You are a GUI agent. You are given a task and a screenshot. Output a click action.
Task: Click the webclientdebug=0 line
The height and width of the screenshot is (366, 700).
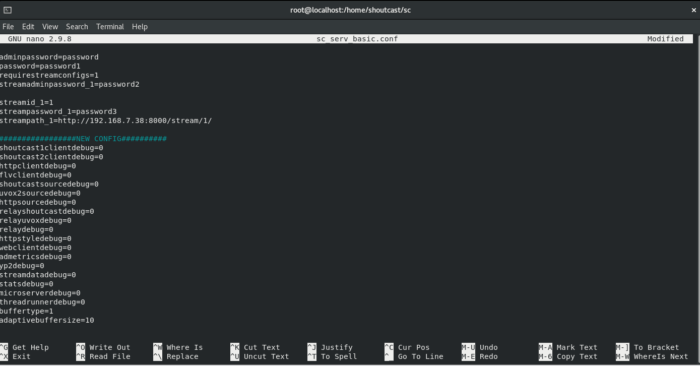36,248
